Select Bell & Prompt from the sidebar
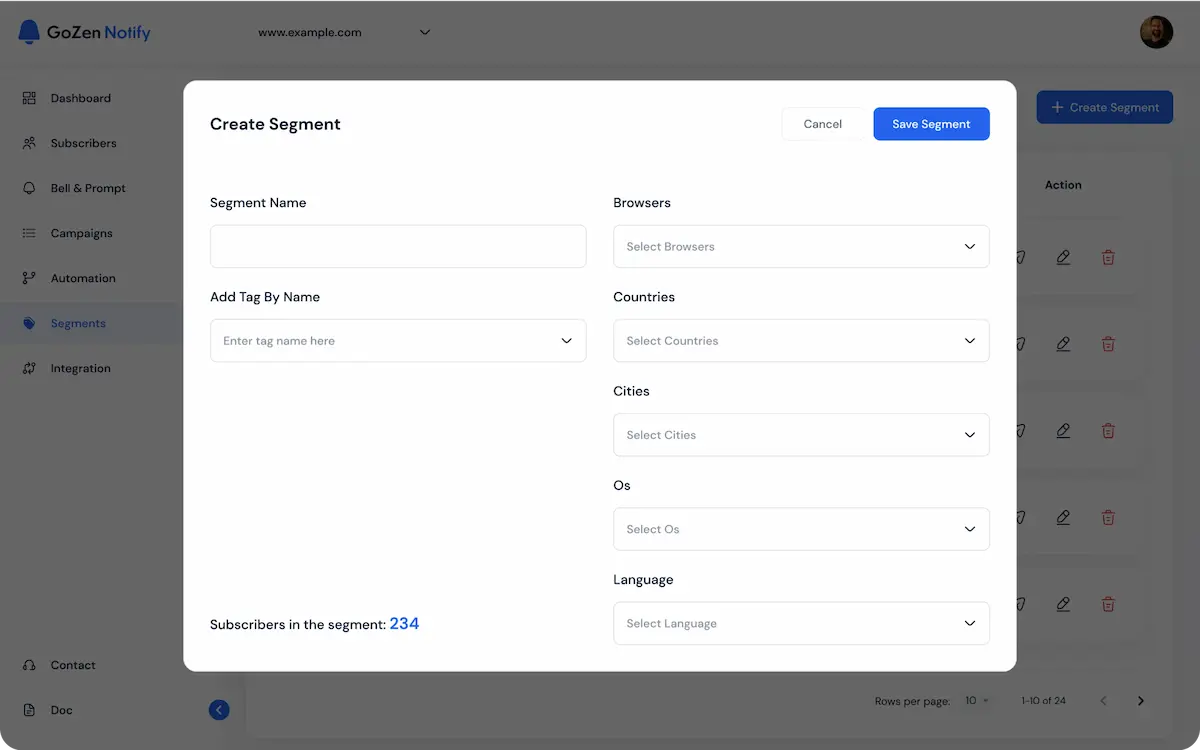1200x750 pixels. [x=87, y=188]
